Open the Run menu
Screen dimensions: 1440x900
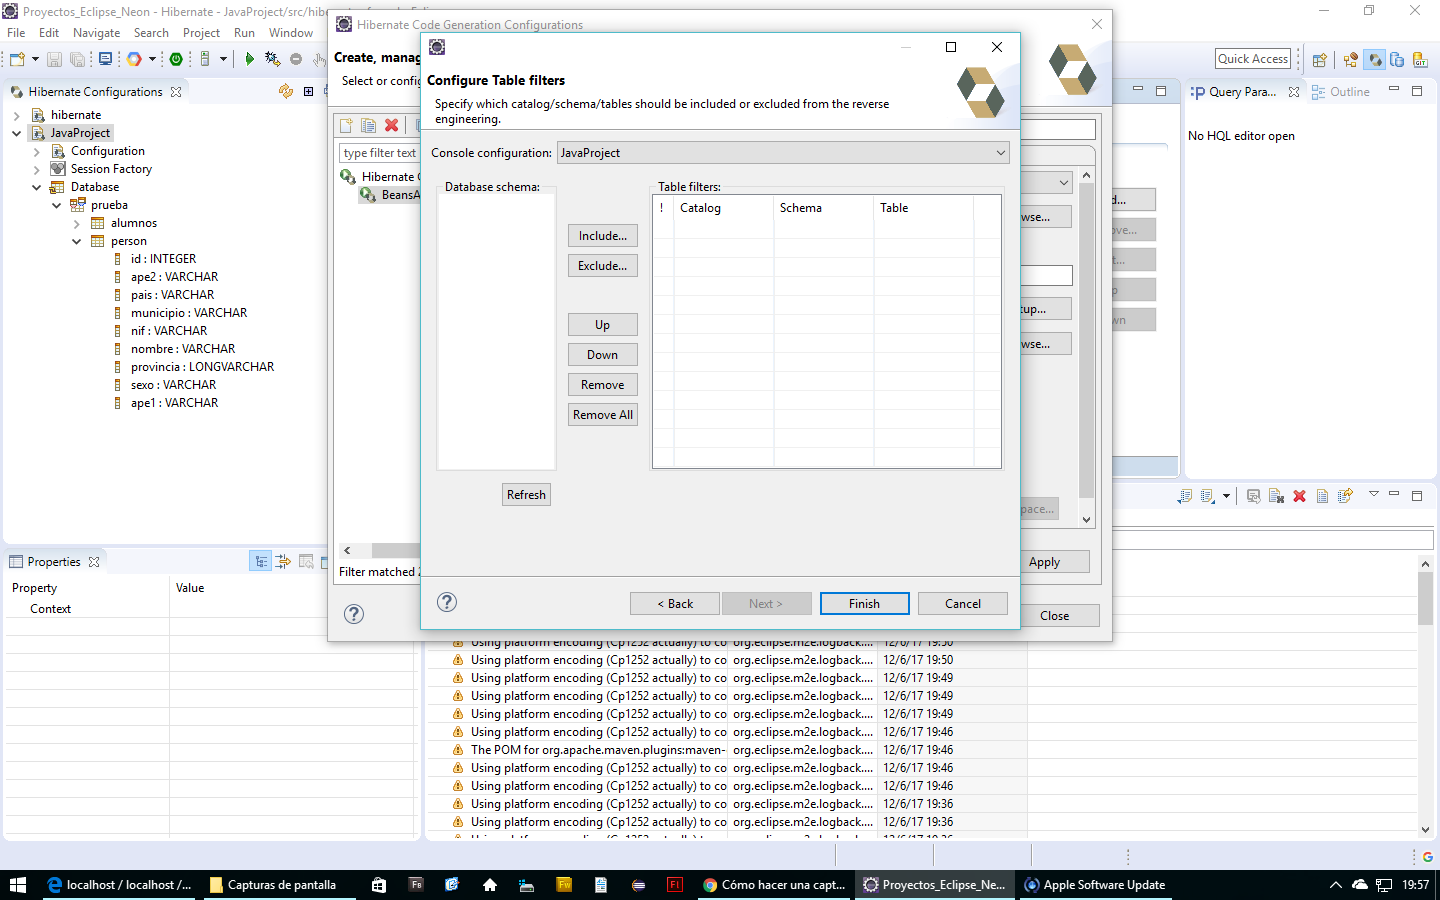pos(244,33)
